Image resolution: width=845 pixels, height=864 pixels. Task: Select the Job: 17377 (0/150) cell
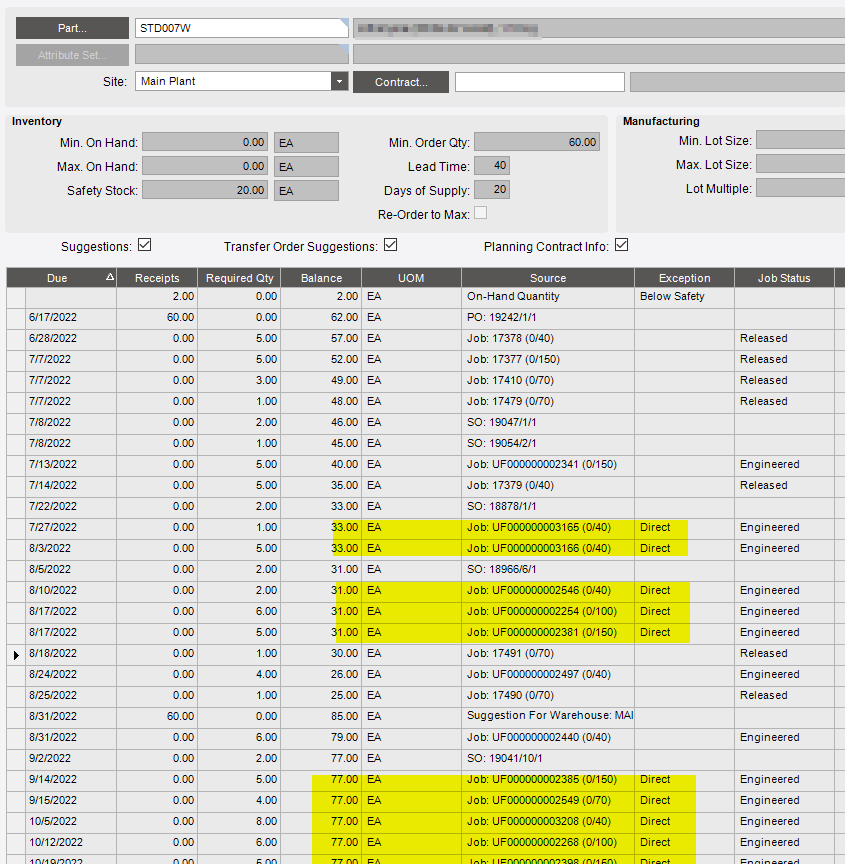pos(548,359)
